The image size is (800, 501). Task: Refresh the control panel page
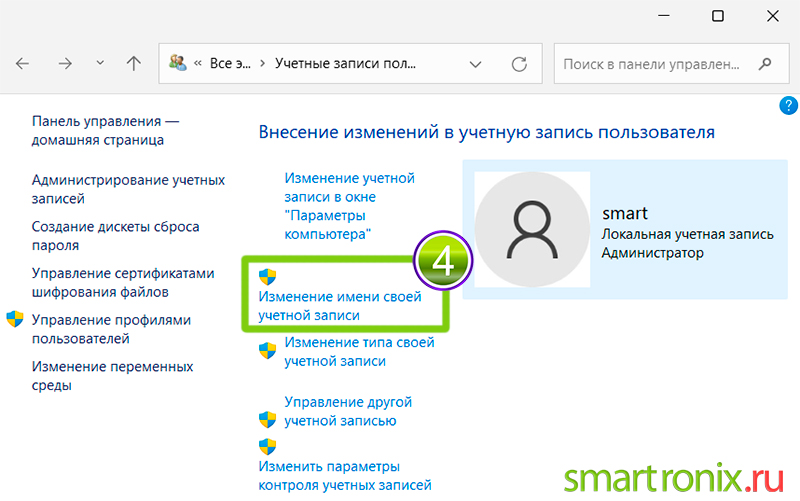(519, 64)
